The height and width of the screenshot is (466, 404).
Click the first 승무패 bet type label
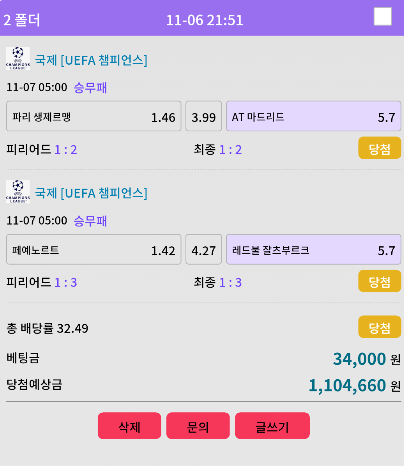pos(90,87)
